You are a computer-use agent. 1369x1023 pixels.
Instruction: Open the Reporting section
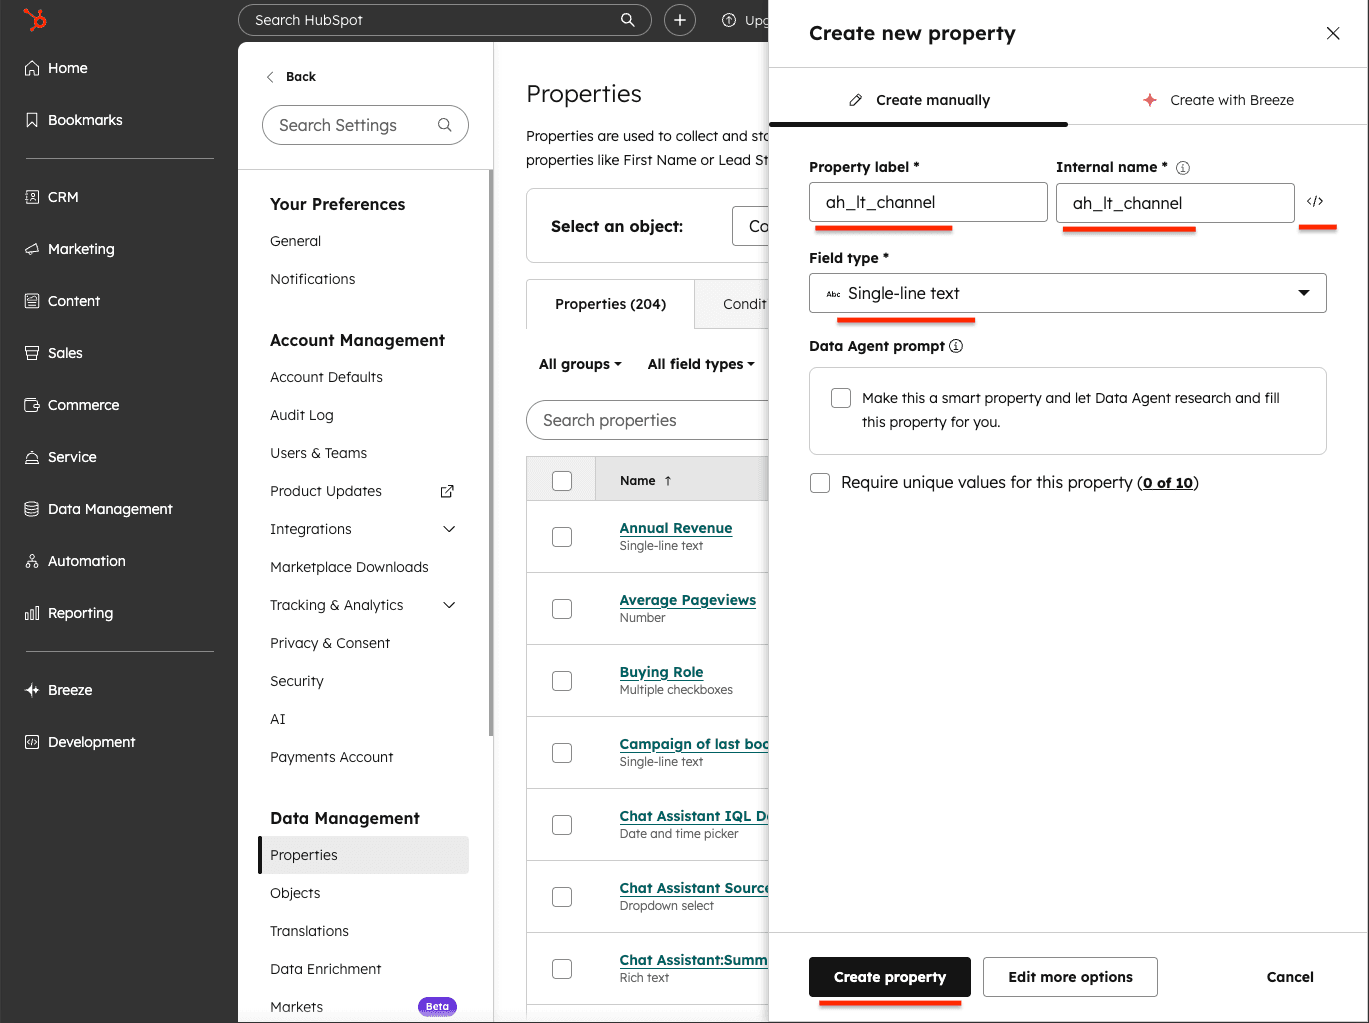coord(80,613)
